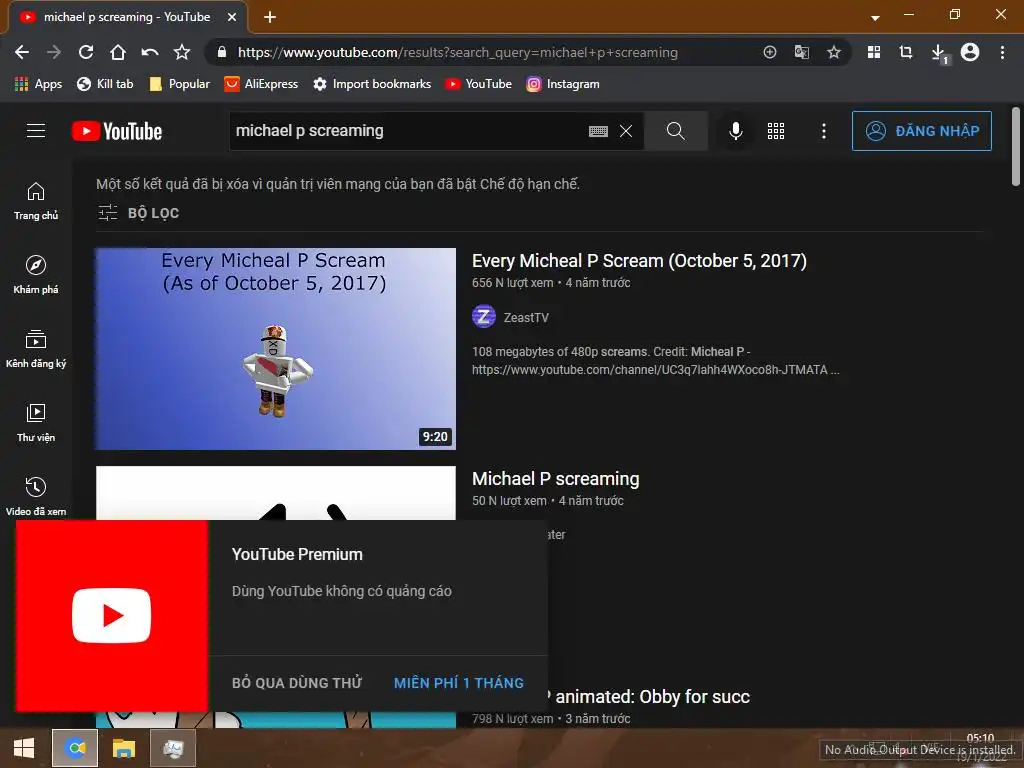
Task: Open the Michael P screaming thumbnail
Action: [276, 493]
